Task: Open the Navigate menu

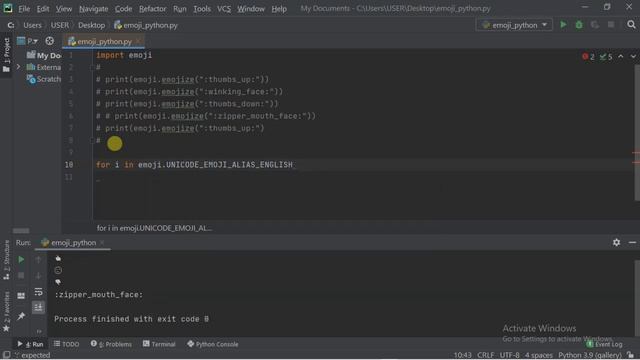Action: pos(93,9)
